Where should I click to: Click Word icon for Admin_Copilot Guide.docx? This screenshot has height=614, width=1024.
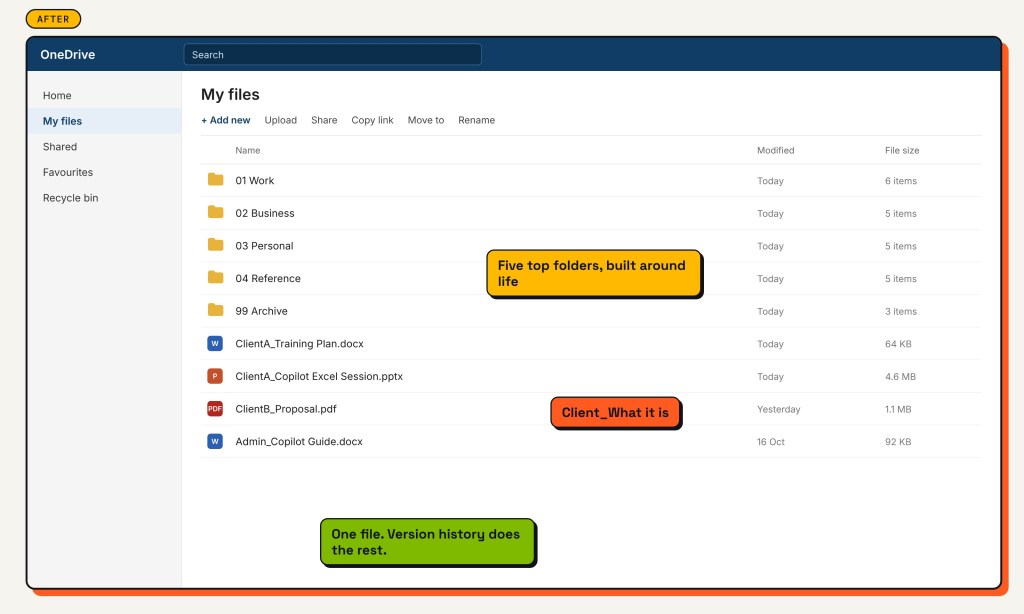click(215, 442)
